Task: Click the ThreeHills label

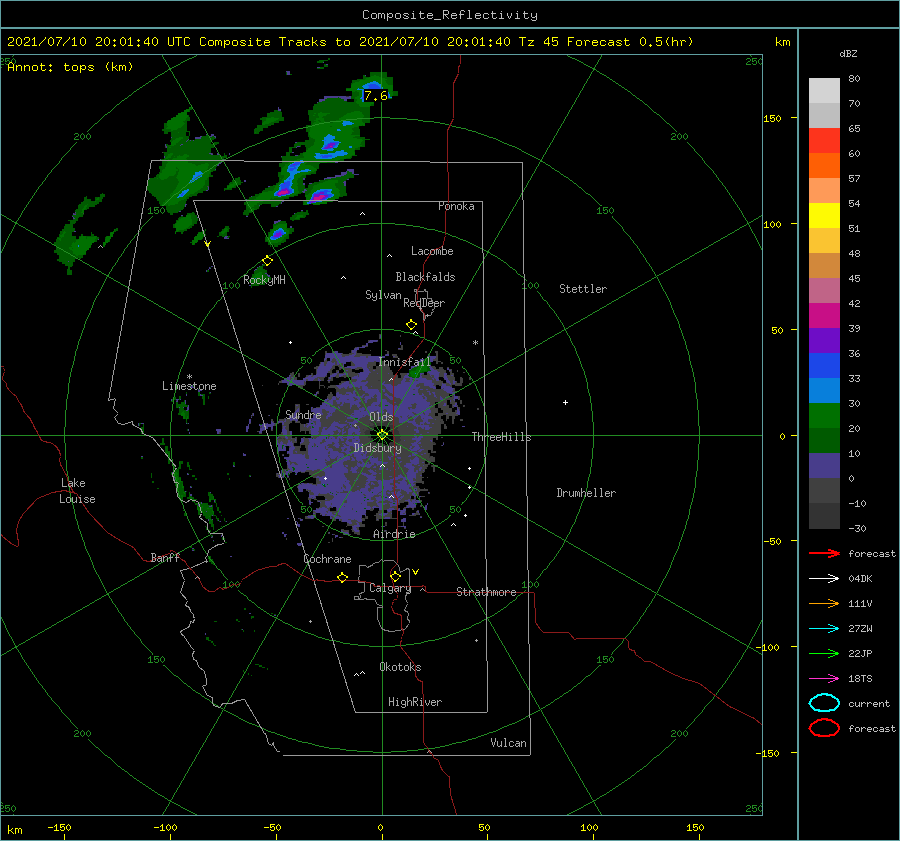Action: click(x=502, y=437)
